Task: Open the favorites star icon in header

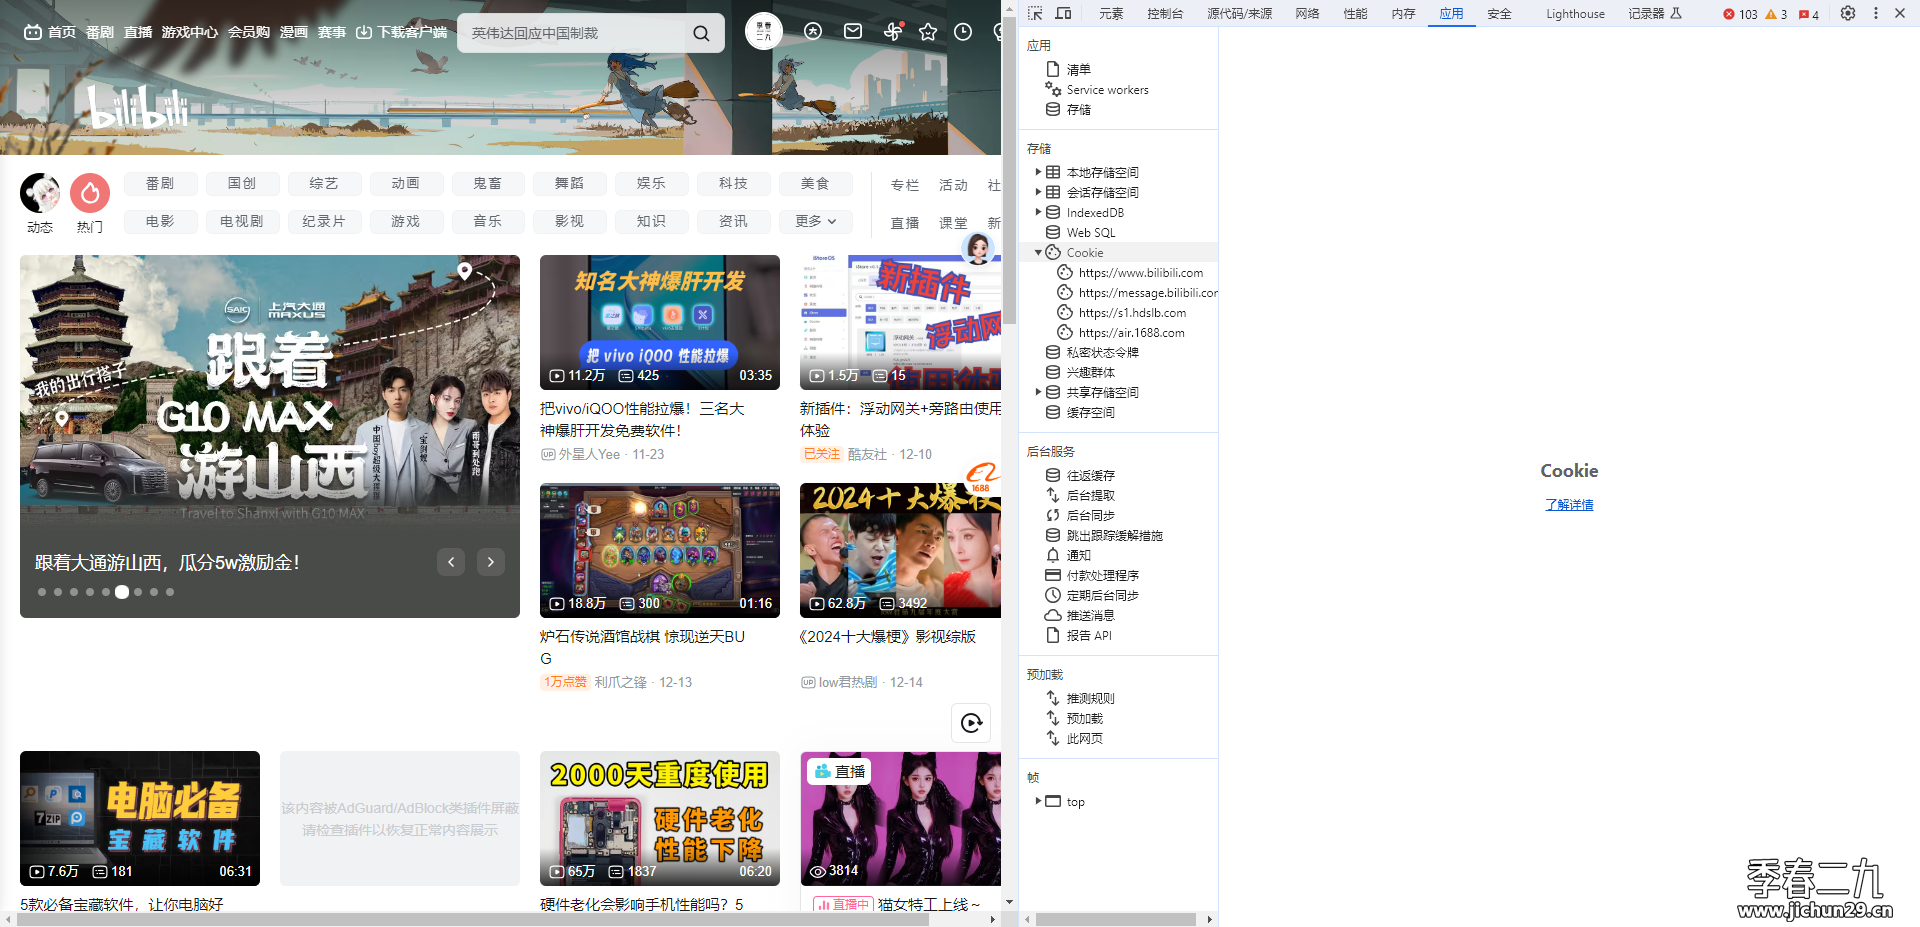Action: [x=928, y=32]
